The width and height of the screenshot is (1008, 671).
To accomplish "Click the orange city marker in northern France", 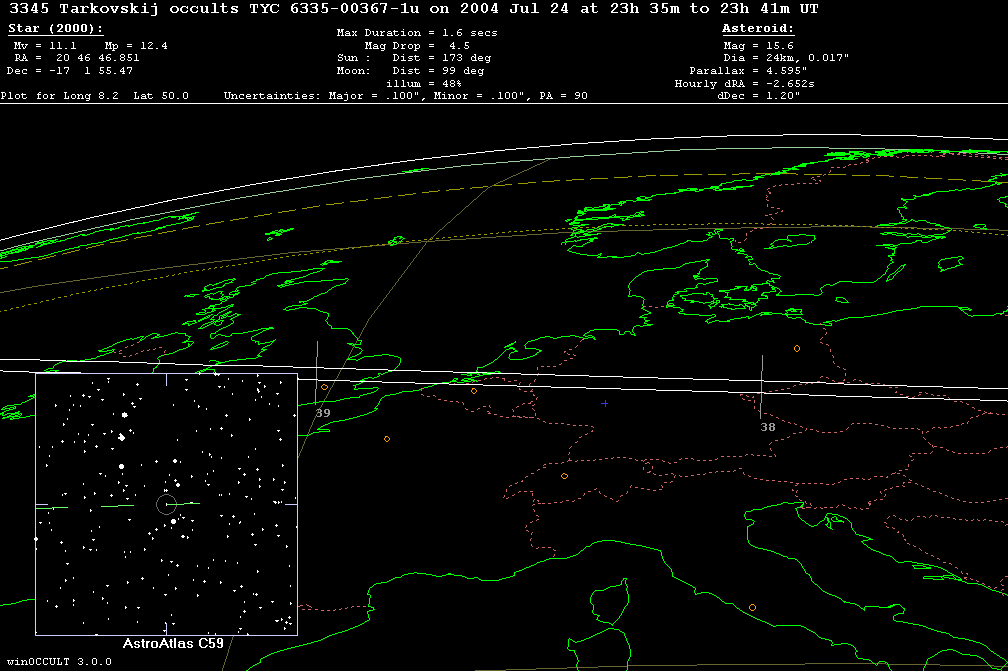I will point(387,439).
